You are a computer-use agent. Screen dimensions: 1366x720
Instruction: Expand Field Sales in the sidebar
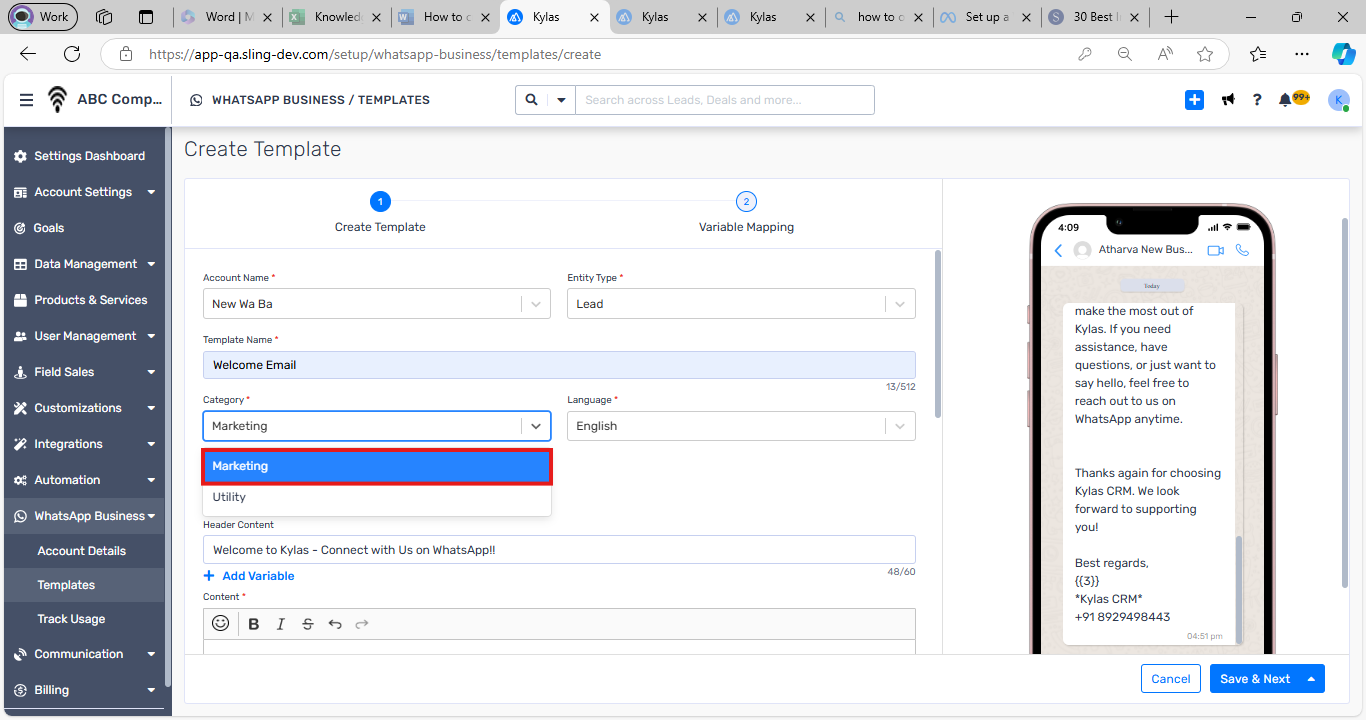[86, 372]
